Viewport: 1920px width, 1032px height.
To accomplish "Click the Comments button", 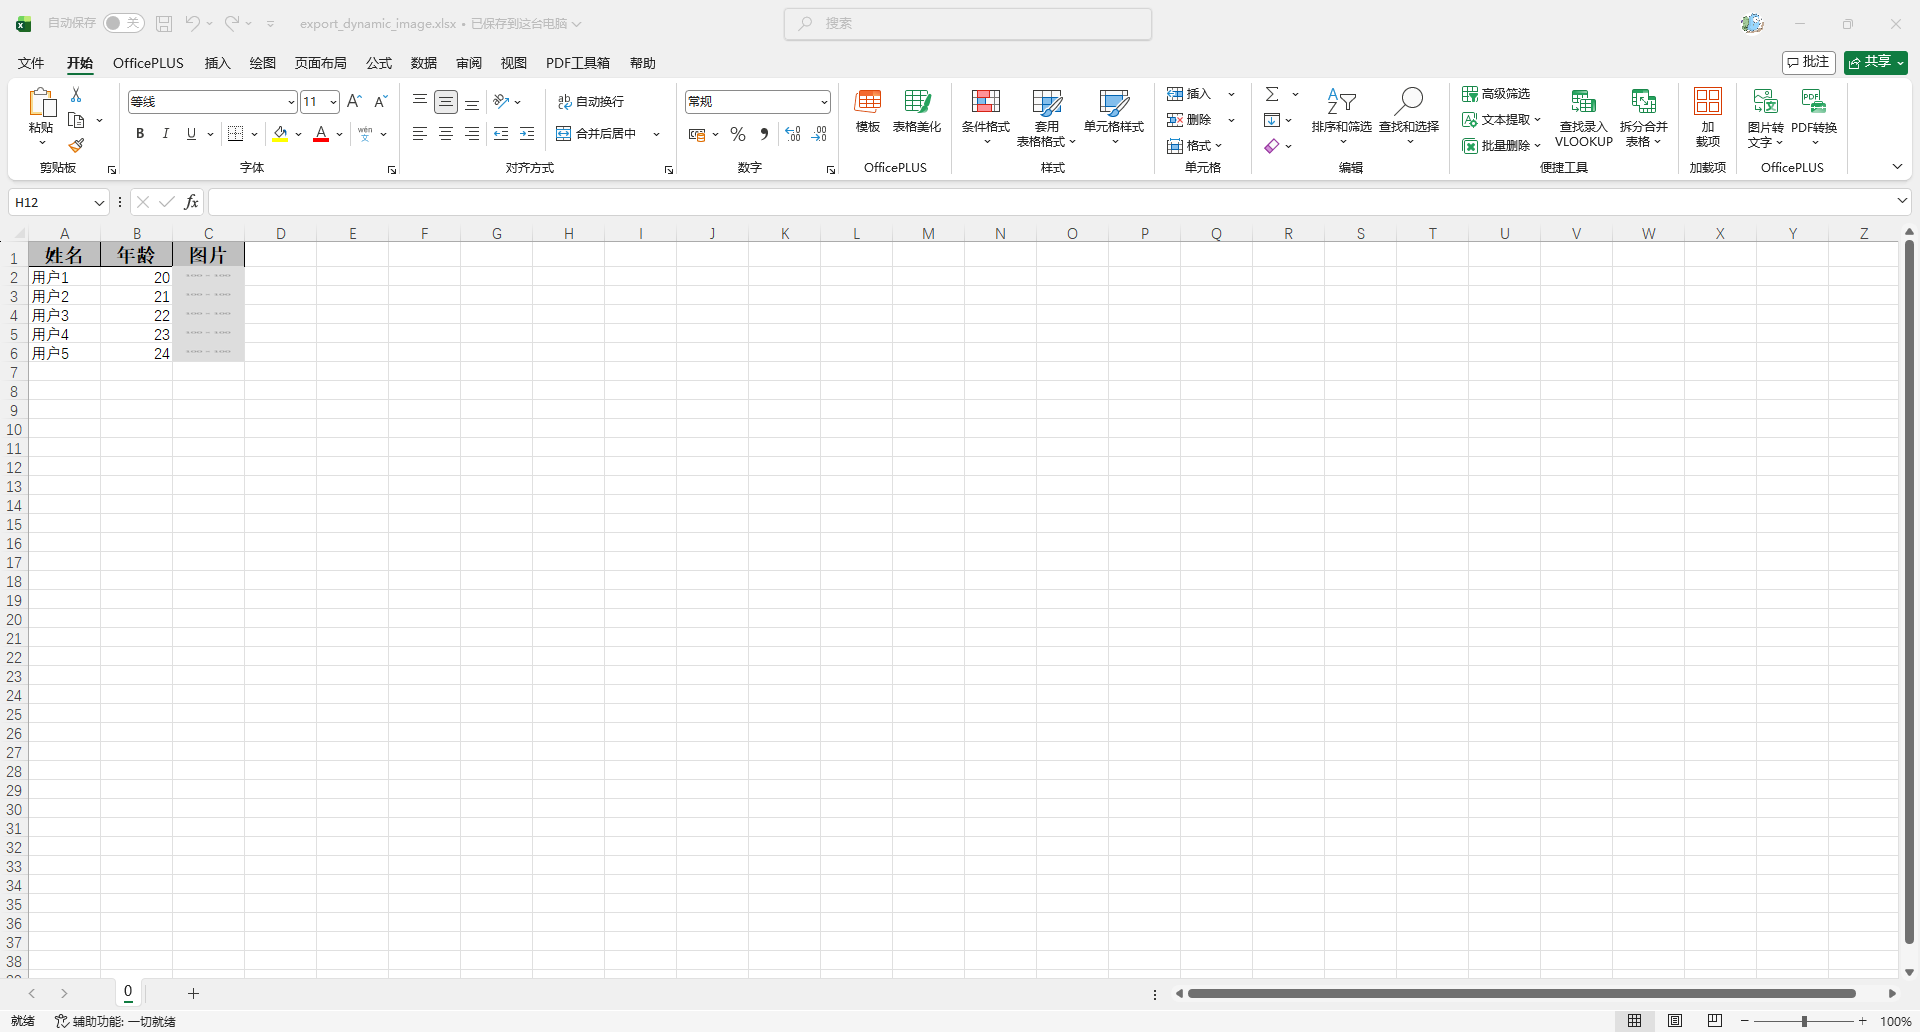I will coord(1808,62).
